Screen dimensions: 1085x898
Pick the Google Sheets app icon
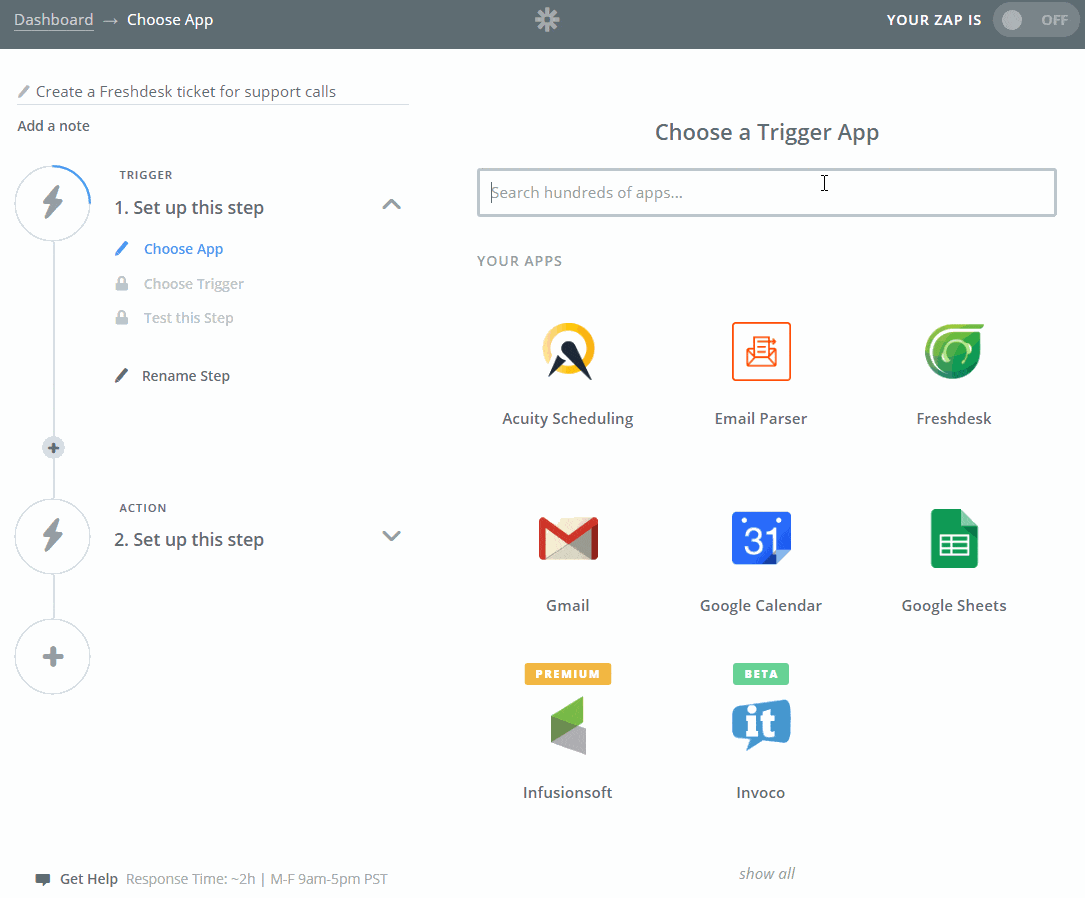(954, 538)
